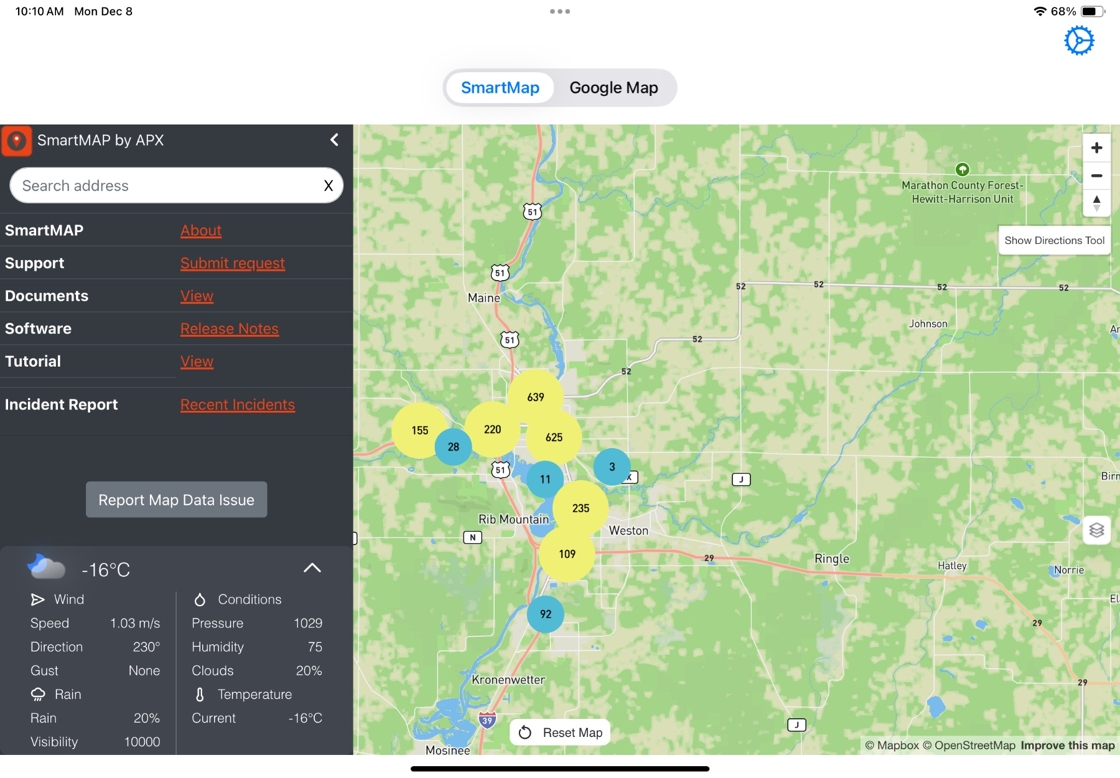Click the Weston map label
This screenshot has width=1120, height=778.
[629, 531]
